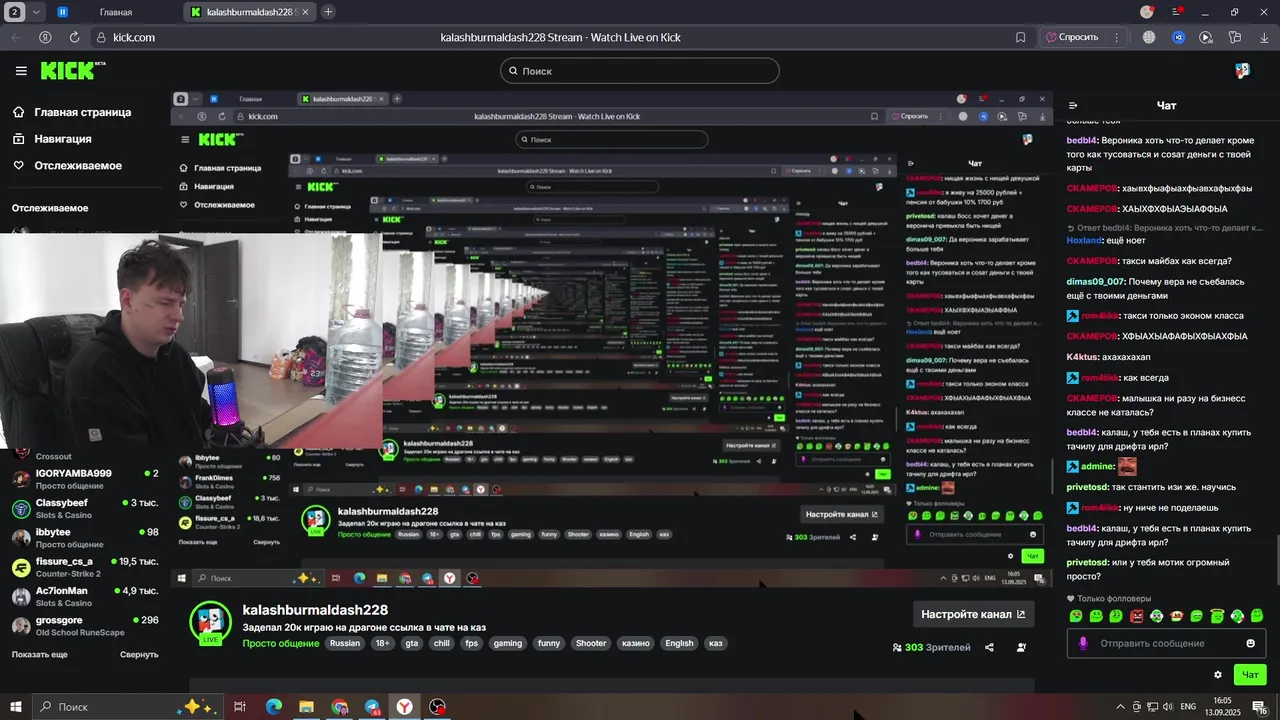Open the emoji picker in the message box

coord(1250,643)
